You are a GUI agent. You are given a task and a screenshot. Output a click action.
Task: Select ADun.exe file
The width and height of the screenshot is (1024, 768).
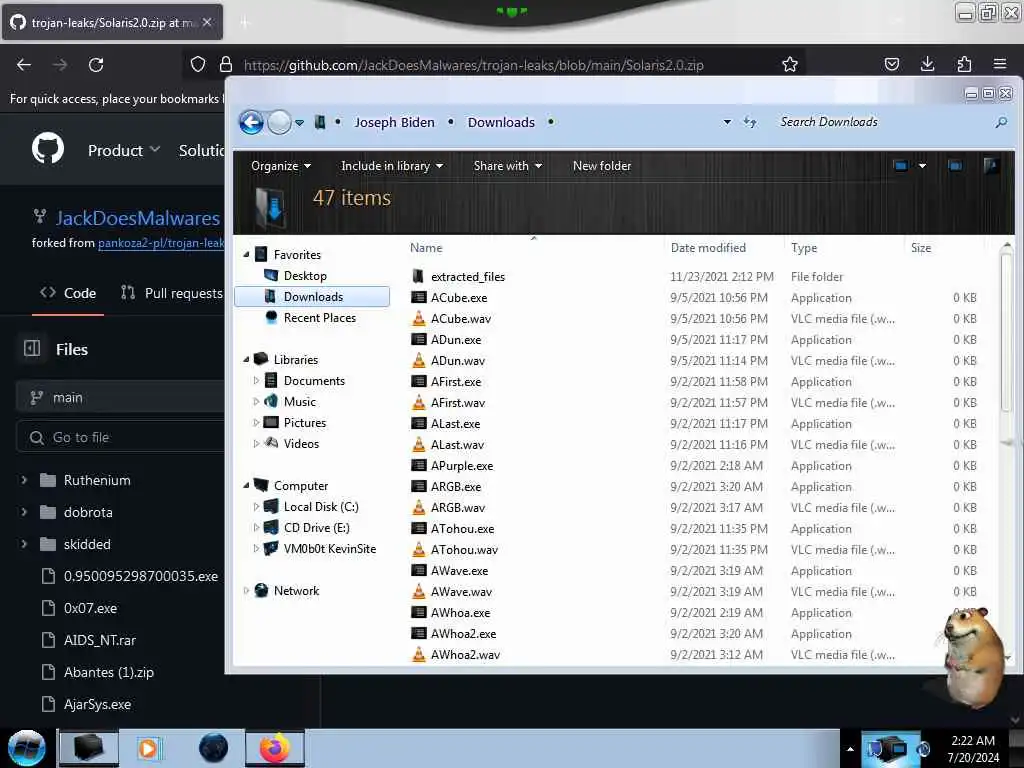[456, 340]
